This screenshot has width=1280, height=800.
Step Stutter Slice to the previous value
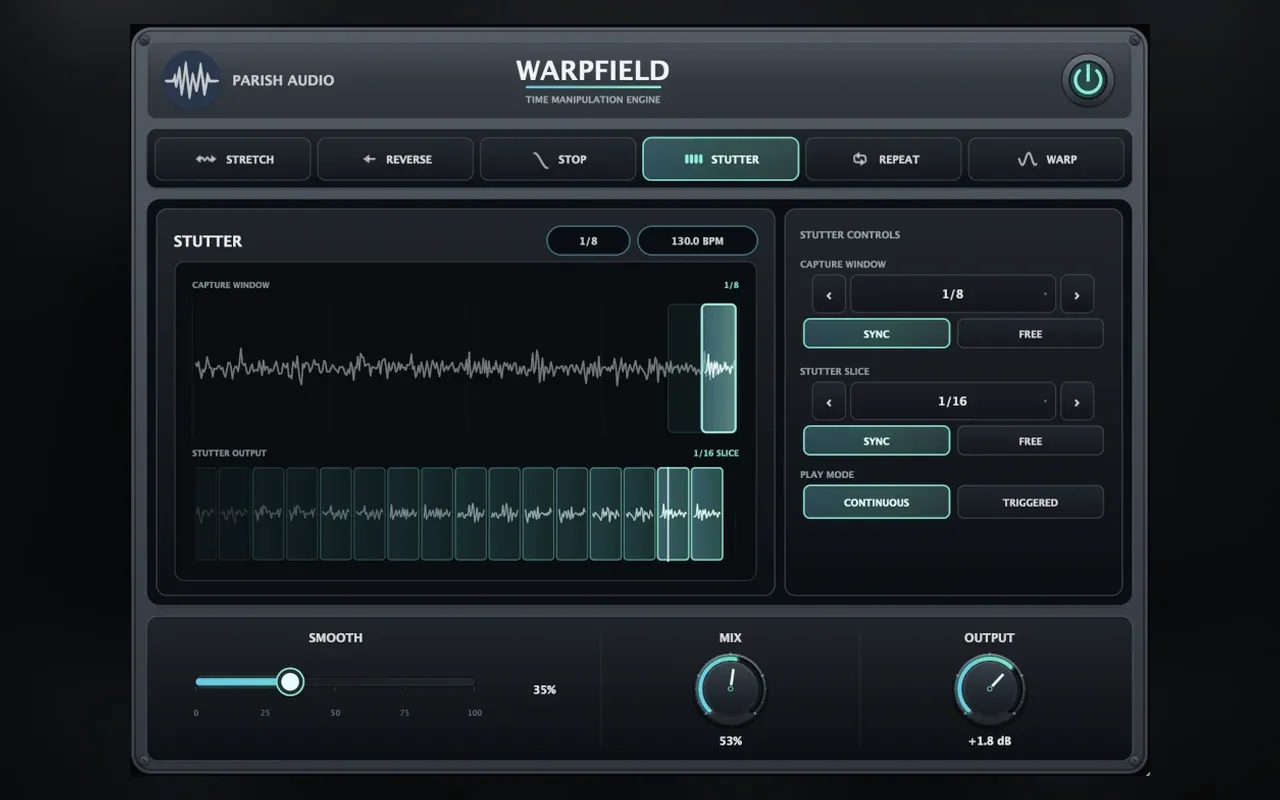tap(829, 402)
